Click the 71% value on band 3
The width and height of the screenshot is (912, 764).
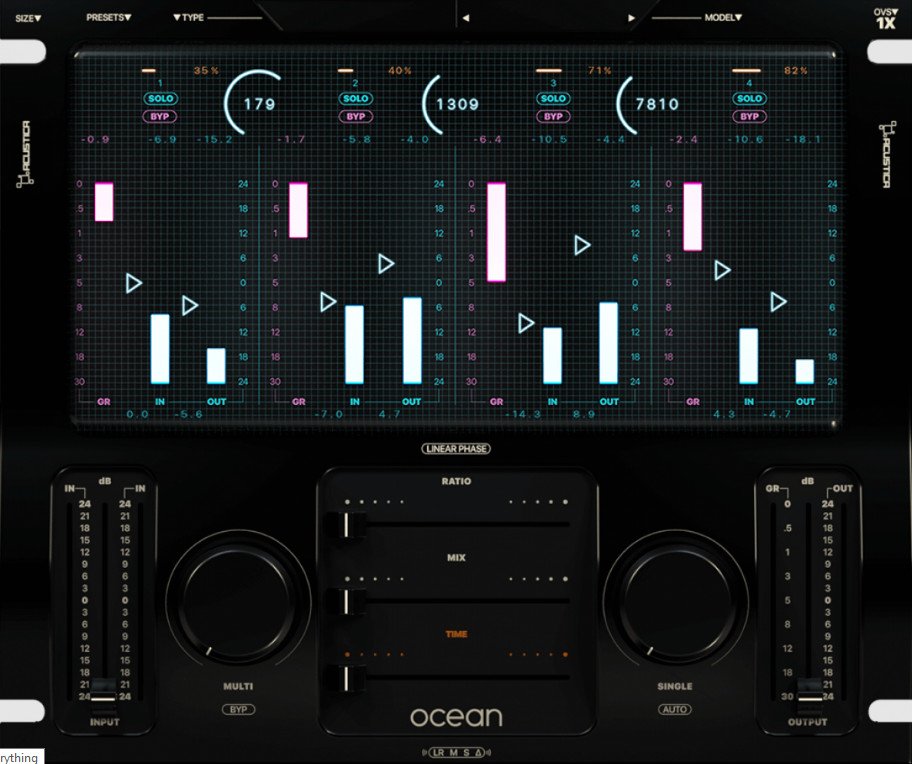tap(600, 71)
